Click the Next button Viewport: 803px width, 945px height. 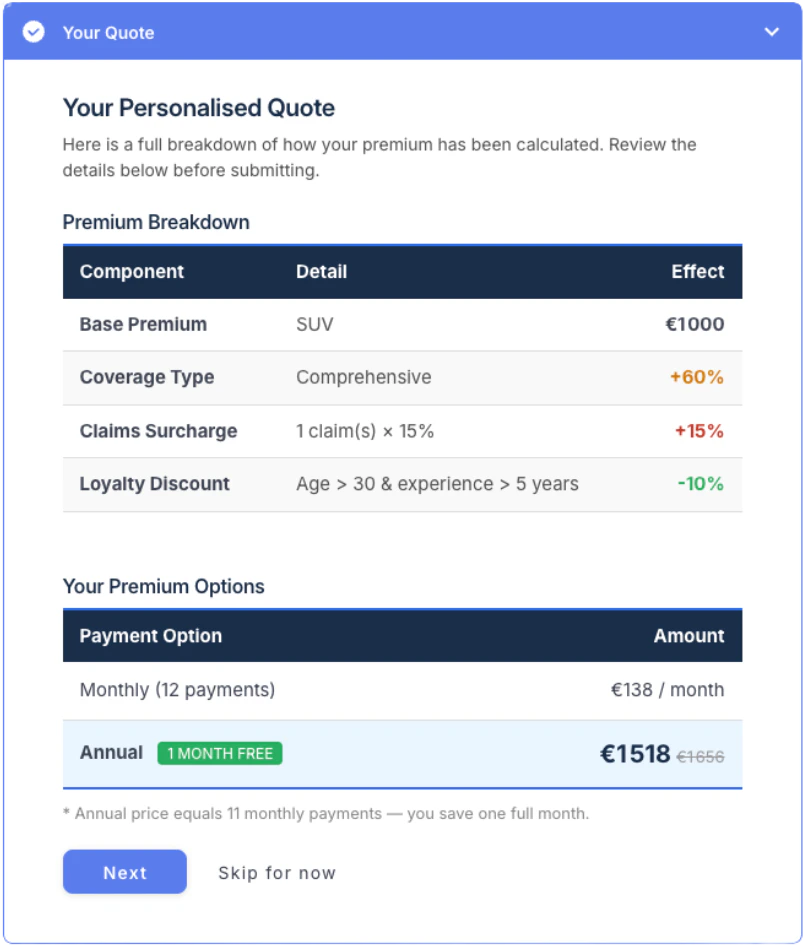[125, 871]
